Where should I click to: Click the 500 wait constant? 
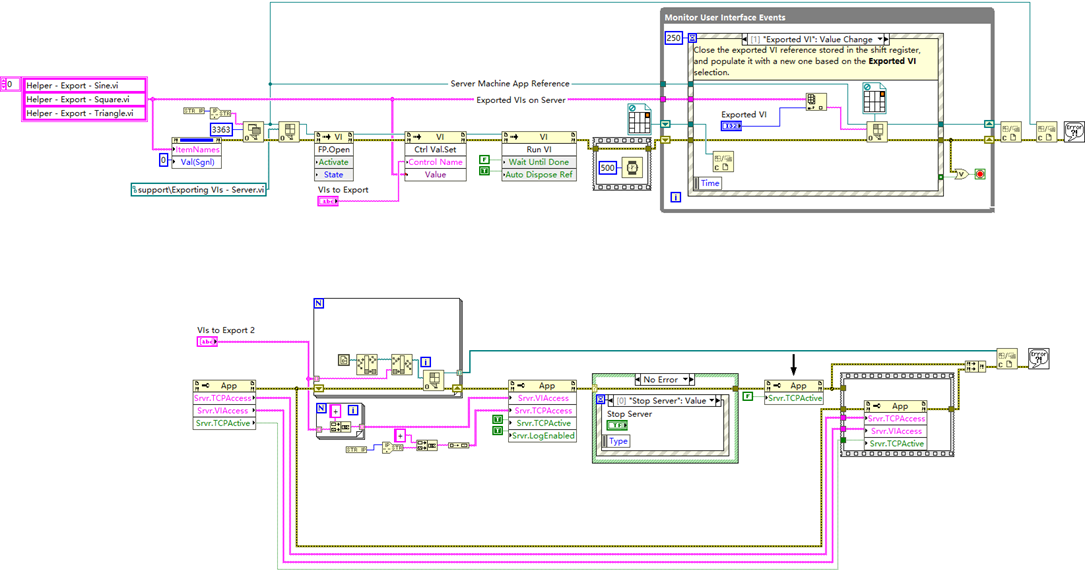pos(608,167)
